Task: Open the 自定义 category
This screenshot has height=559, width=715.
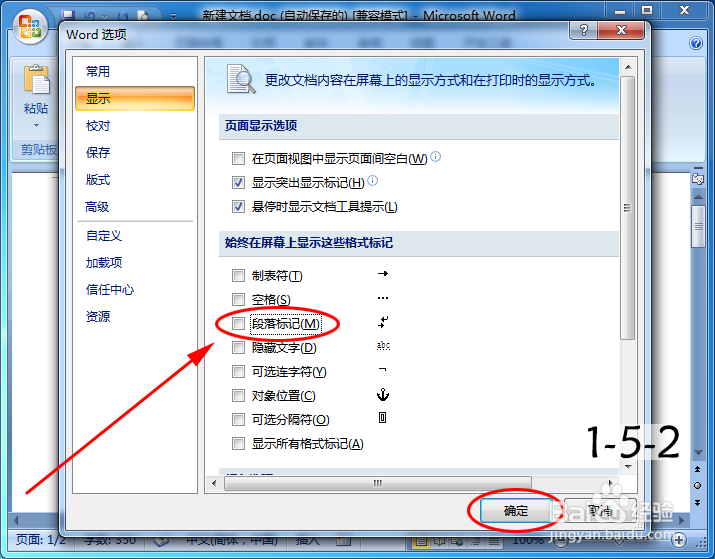Action: click(135, 236)
